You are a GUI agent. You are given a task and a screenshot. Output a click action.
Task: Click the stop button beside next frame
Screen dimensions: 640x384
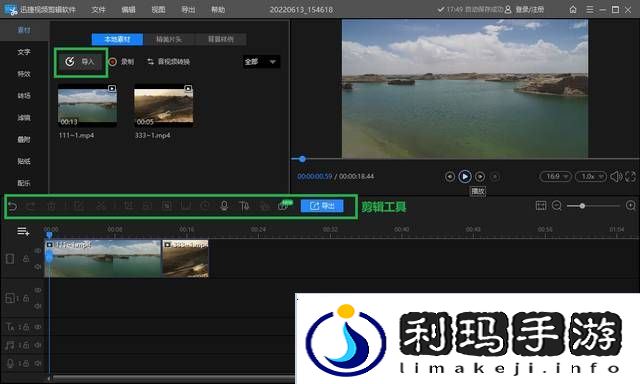point(495,177)
